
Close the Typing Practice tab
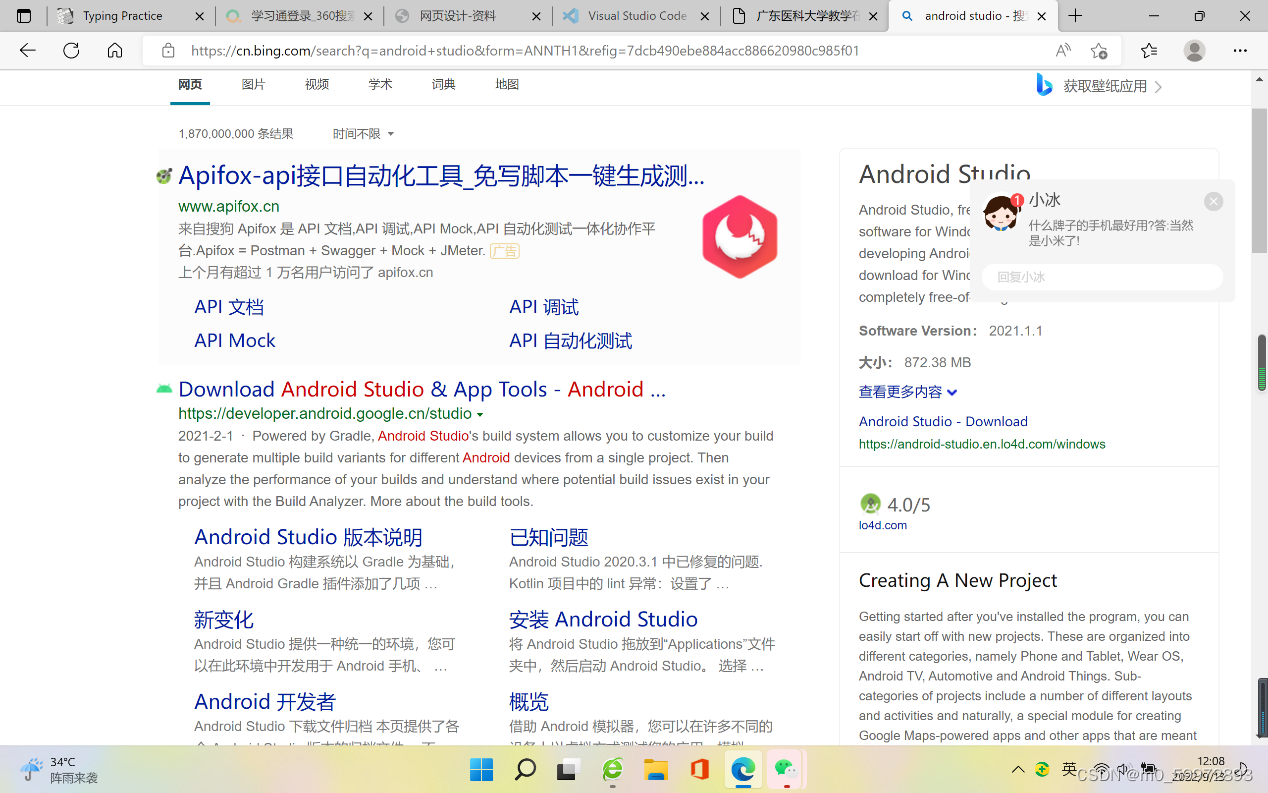tap(199, 16)
